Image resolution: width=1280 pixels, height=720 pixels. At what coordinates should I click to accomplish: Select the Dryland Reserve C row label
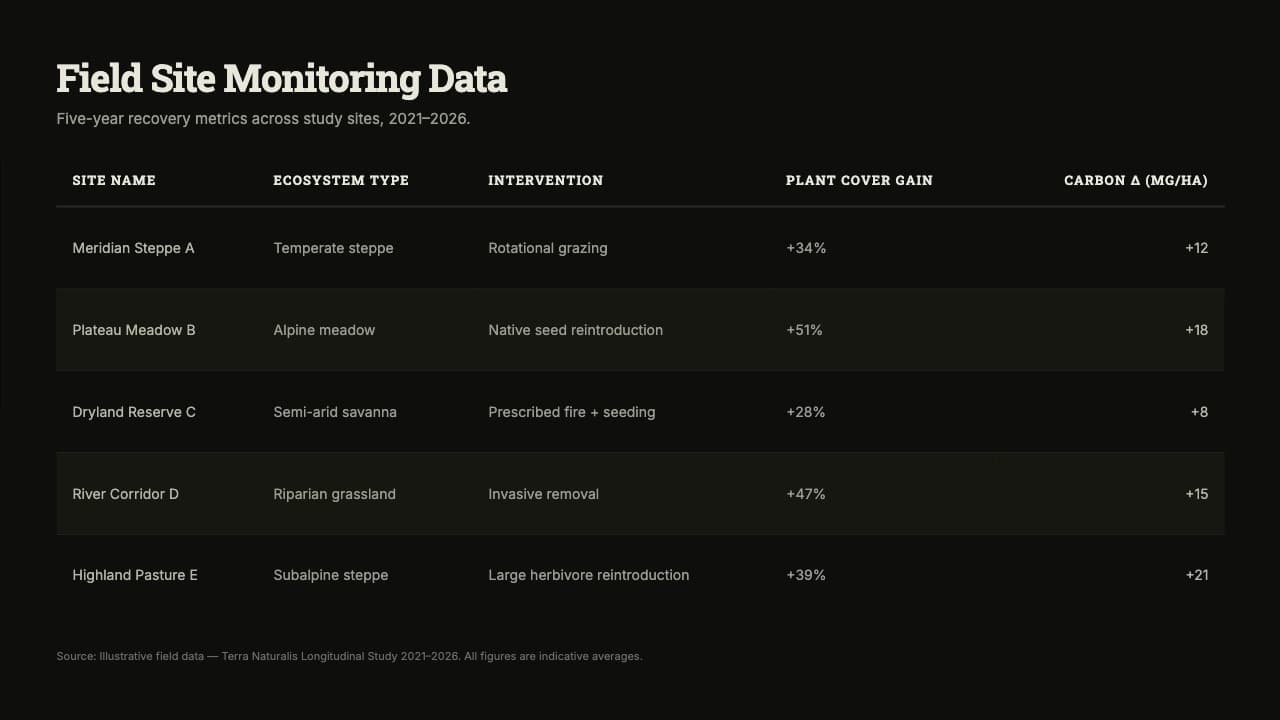[134, 412]
